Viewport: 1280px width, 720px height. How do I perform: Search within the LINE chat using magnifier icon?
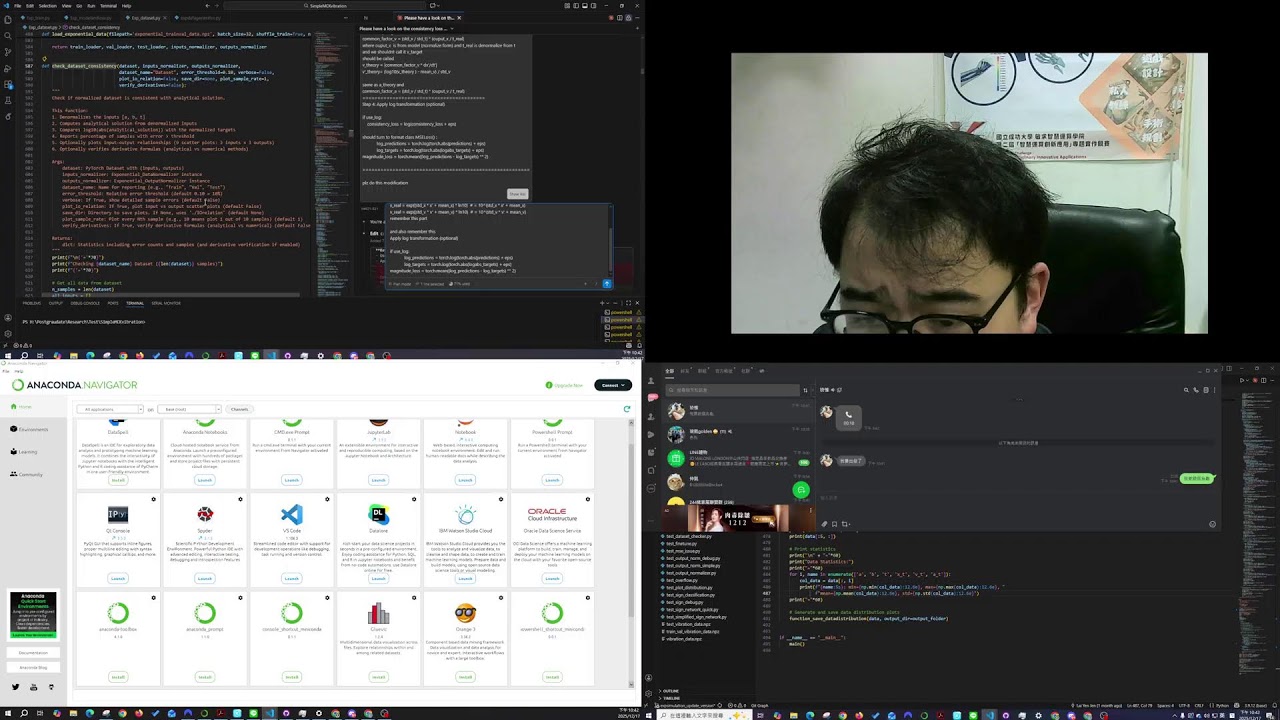(x=1186, y=390)
